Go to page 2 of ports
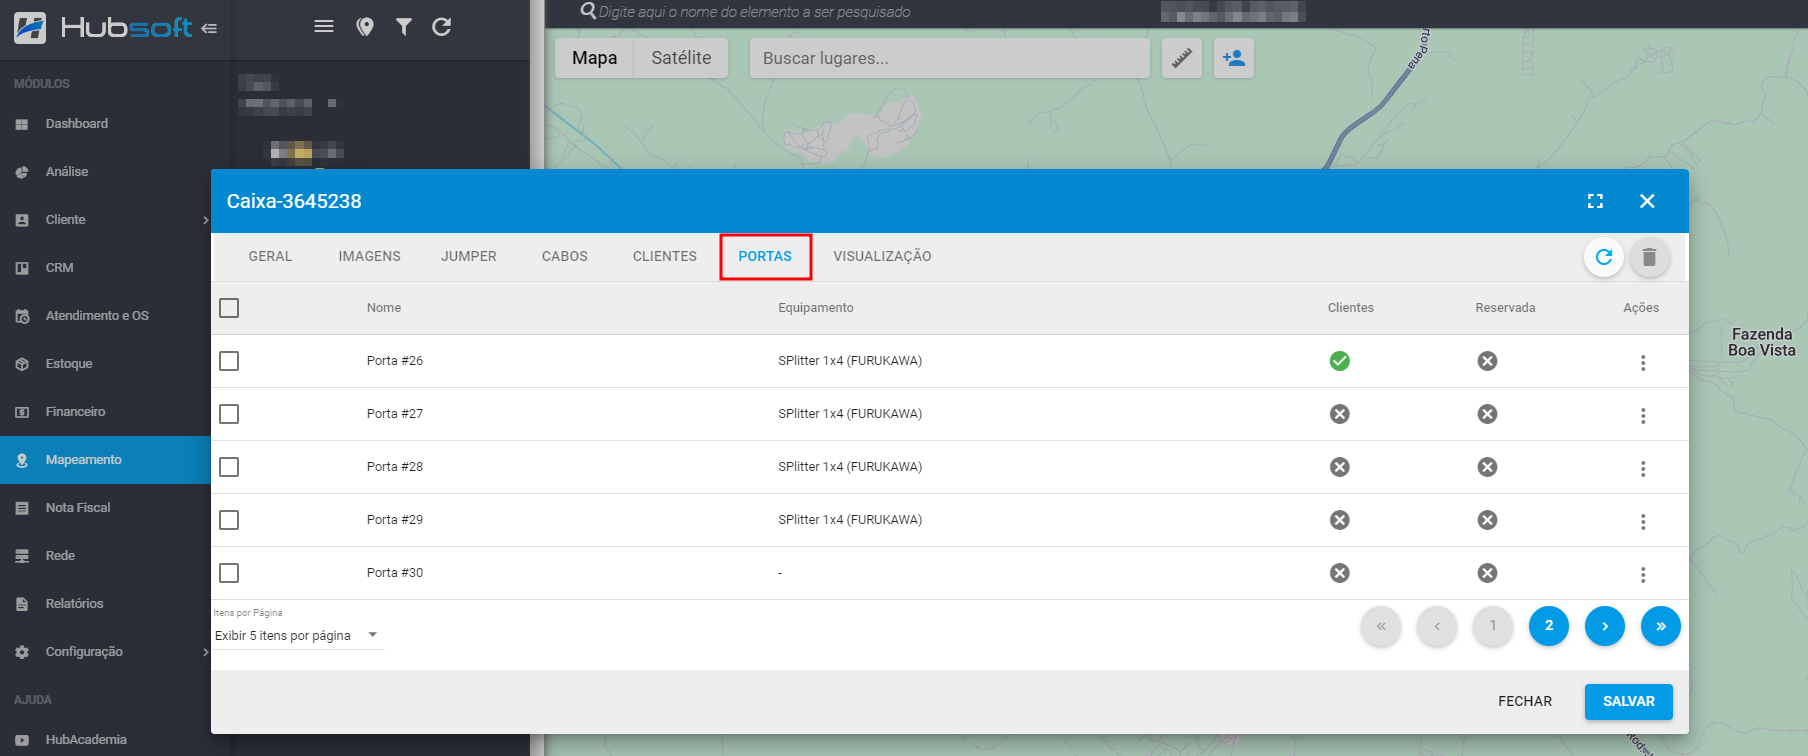 (x=1549, y=626)
